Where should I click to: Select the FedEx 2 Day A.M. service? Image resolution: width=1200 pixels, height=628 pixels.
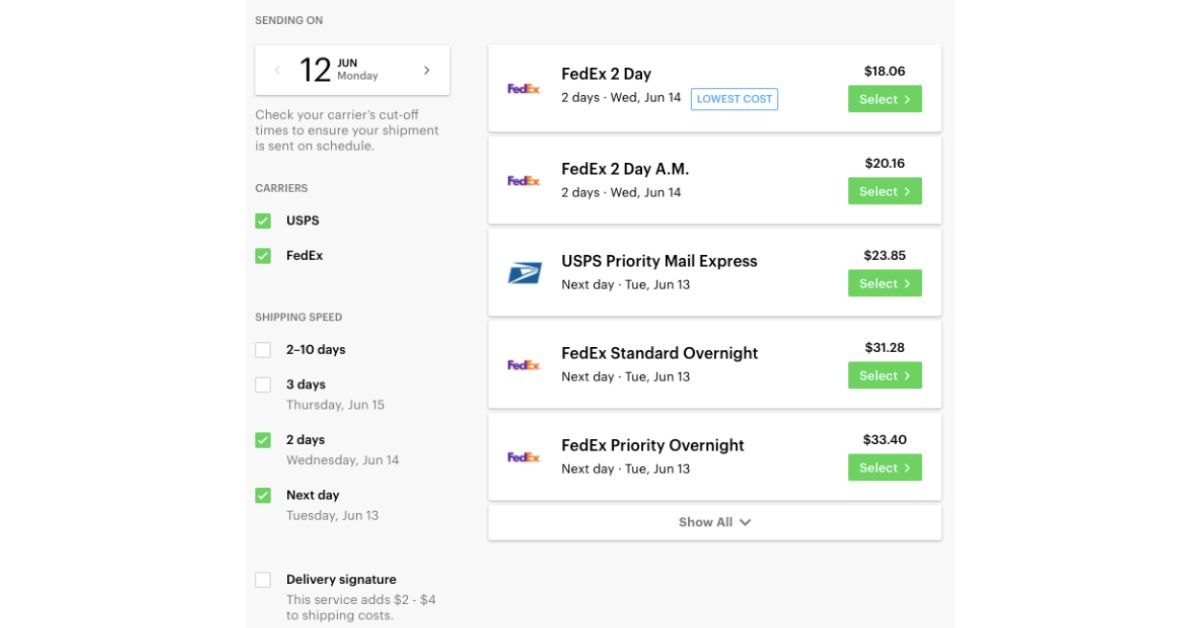coord(884,191)
